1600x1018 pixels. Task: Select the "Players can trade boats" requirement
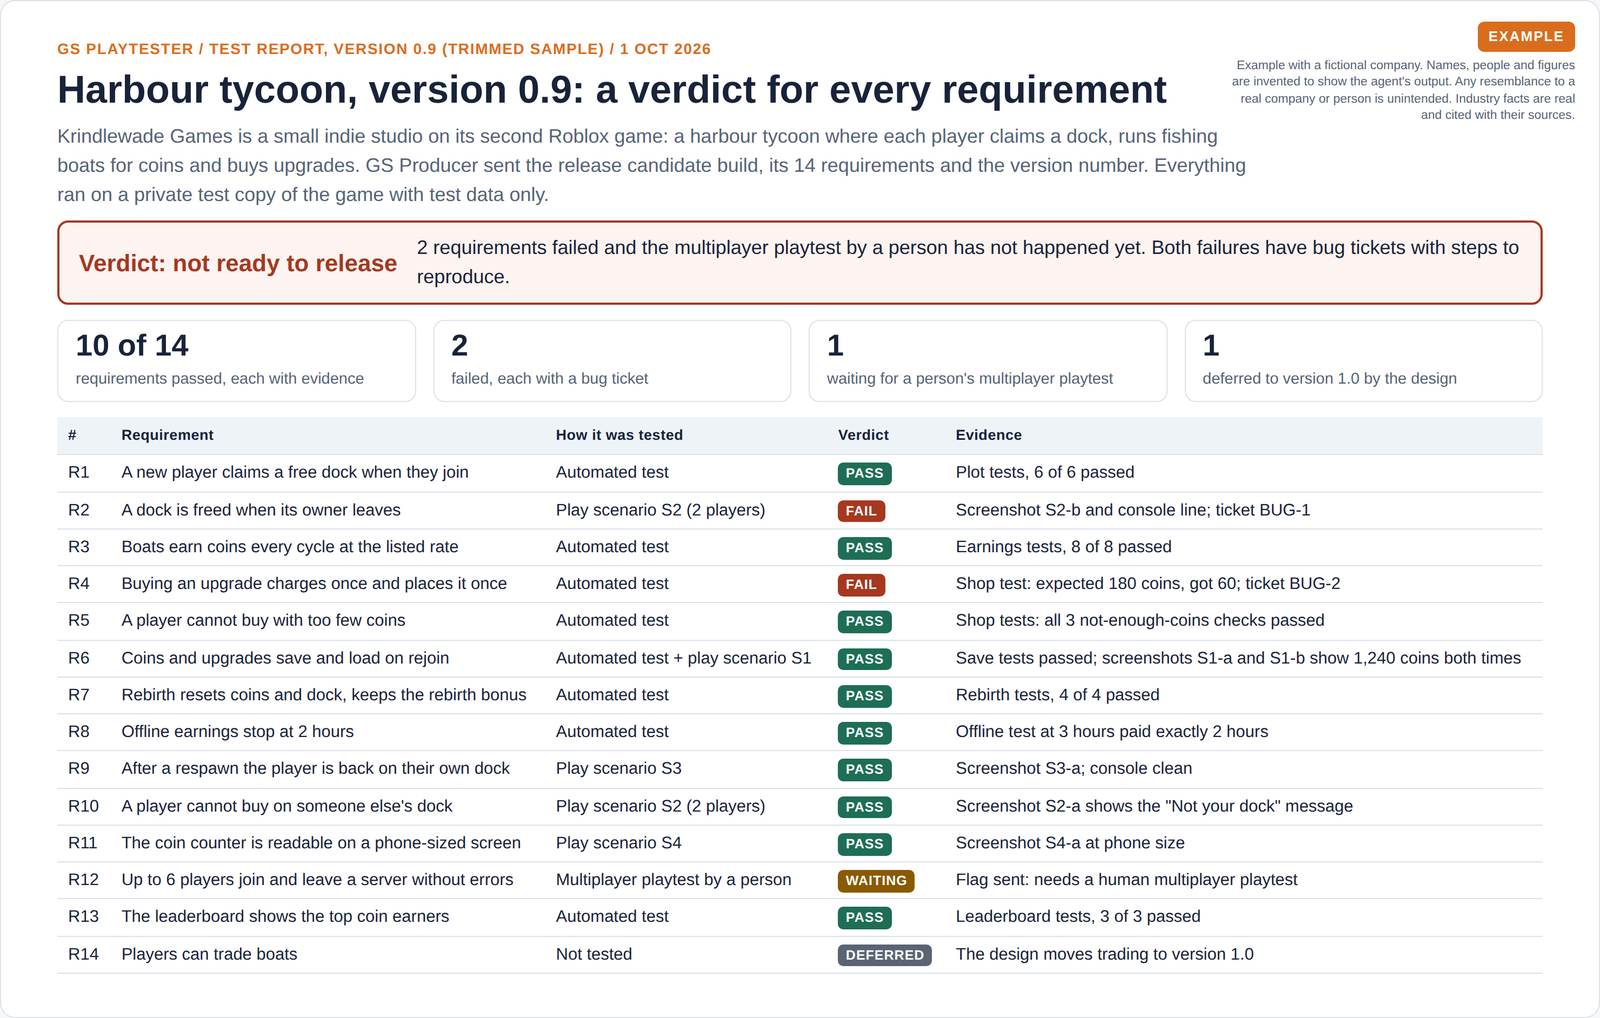[209, 954]
